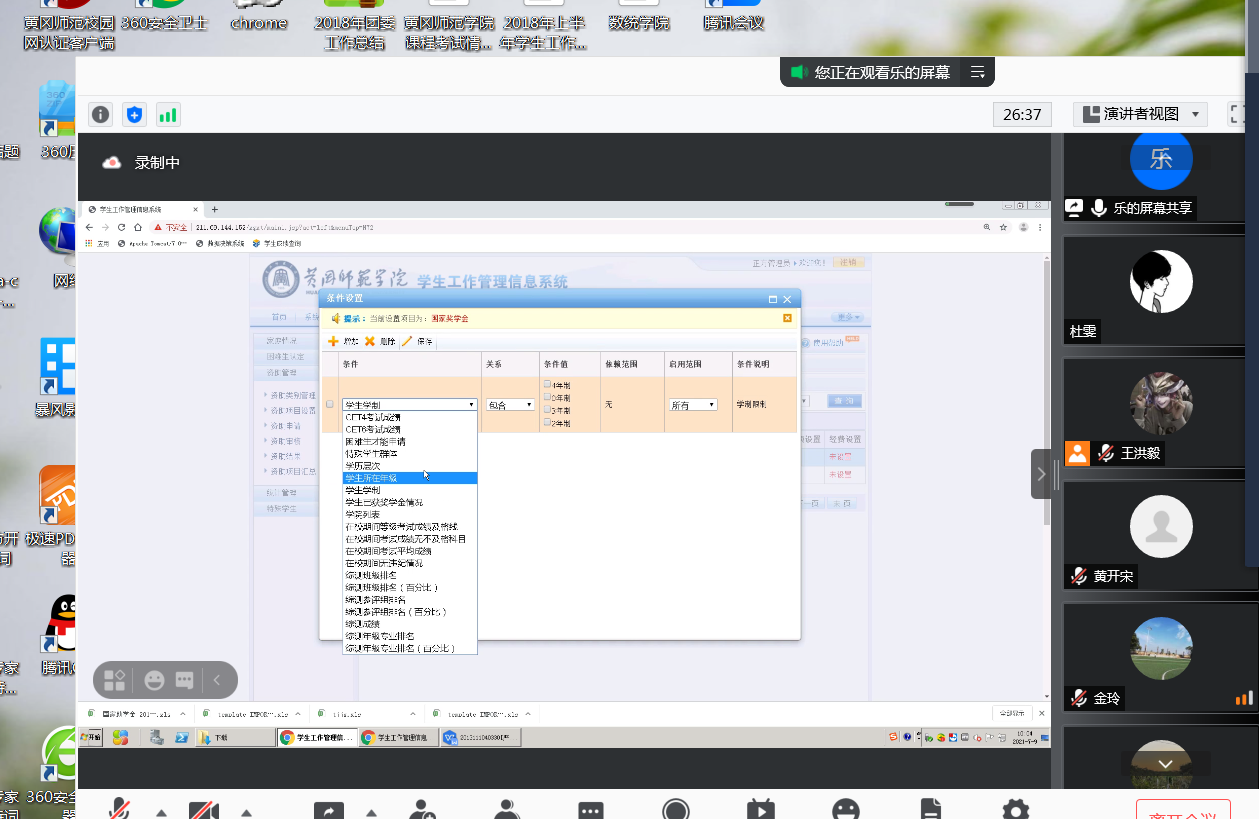Expand the audio options arrow beside microphone
The image size is (1259, 819).
pyautogui.click(x=161, y=812)
